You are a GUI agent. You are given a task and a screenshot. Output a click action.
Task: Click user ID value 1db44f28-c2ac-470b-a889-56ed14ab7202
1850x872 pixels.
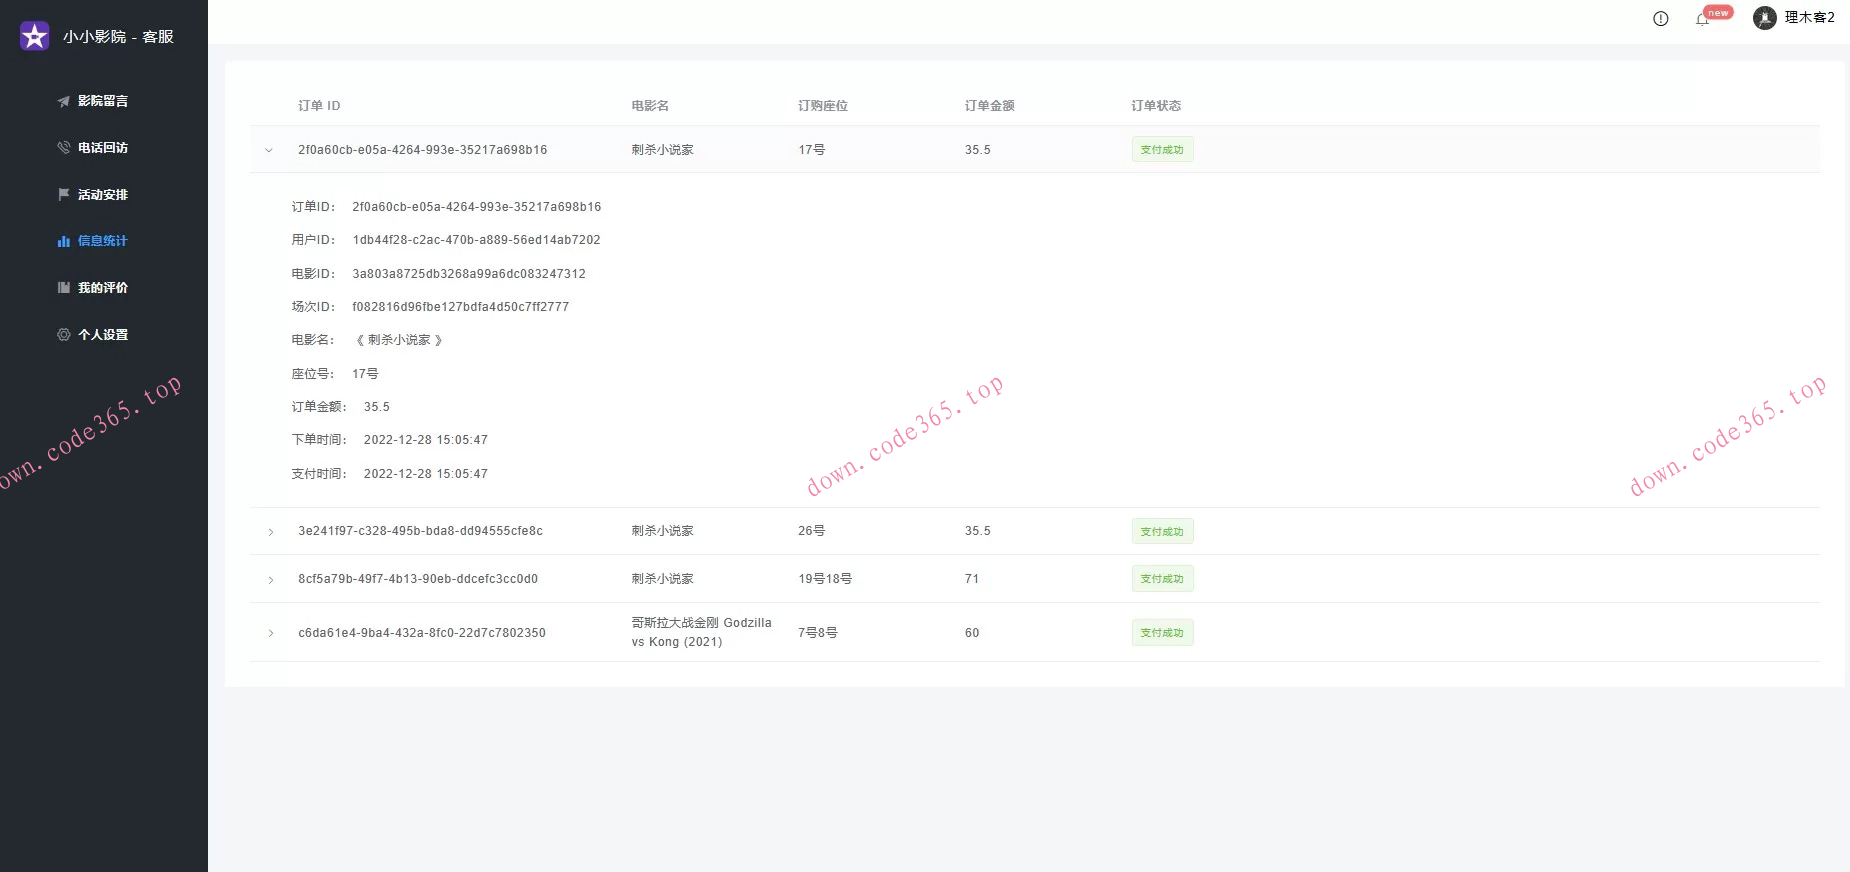[476, 240]
